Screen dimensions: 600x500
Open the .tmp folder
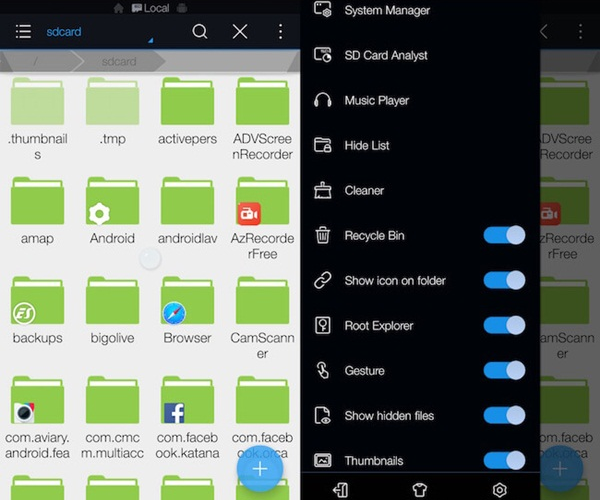(x=112, y=113)
